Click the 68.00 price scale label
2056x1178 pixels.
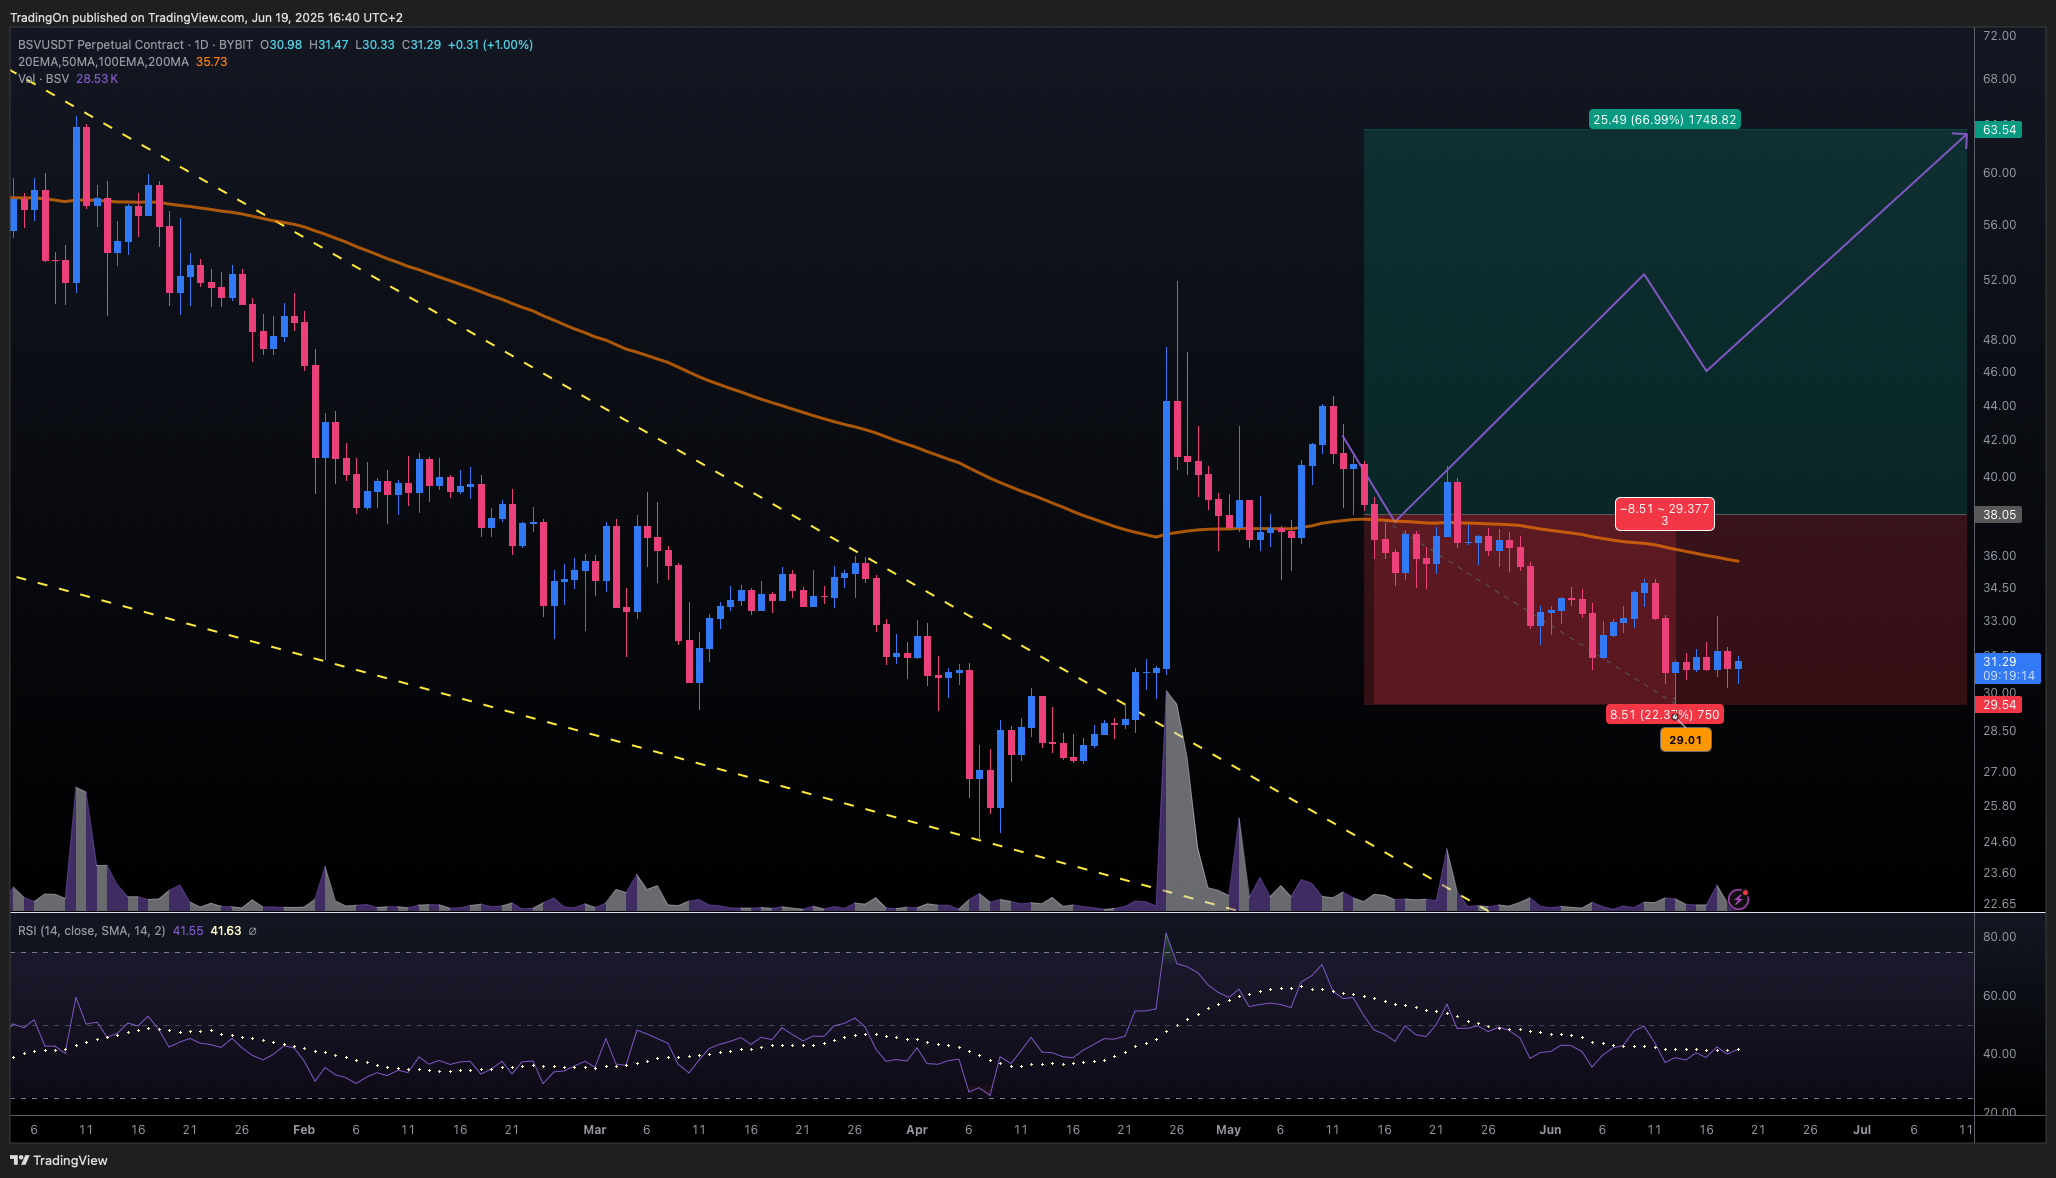(x=1999, y=79)
